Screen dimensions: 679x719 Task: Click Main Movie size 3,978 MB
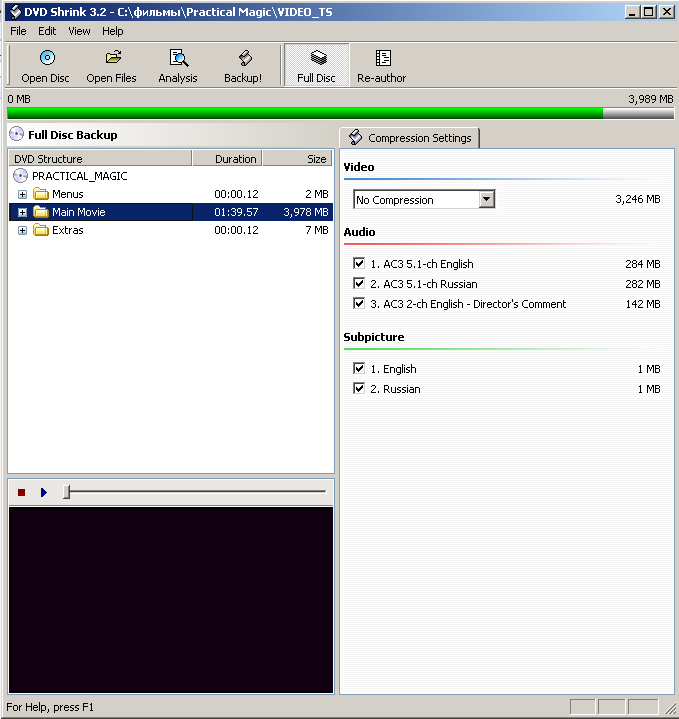pyautogui.click(x=306, y=212)
